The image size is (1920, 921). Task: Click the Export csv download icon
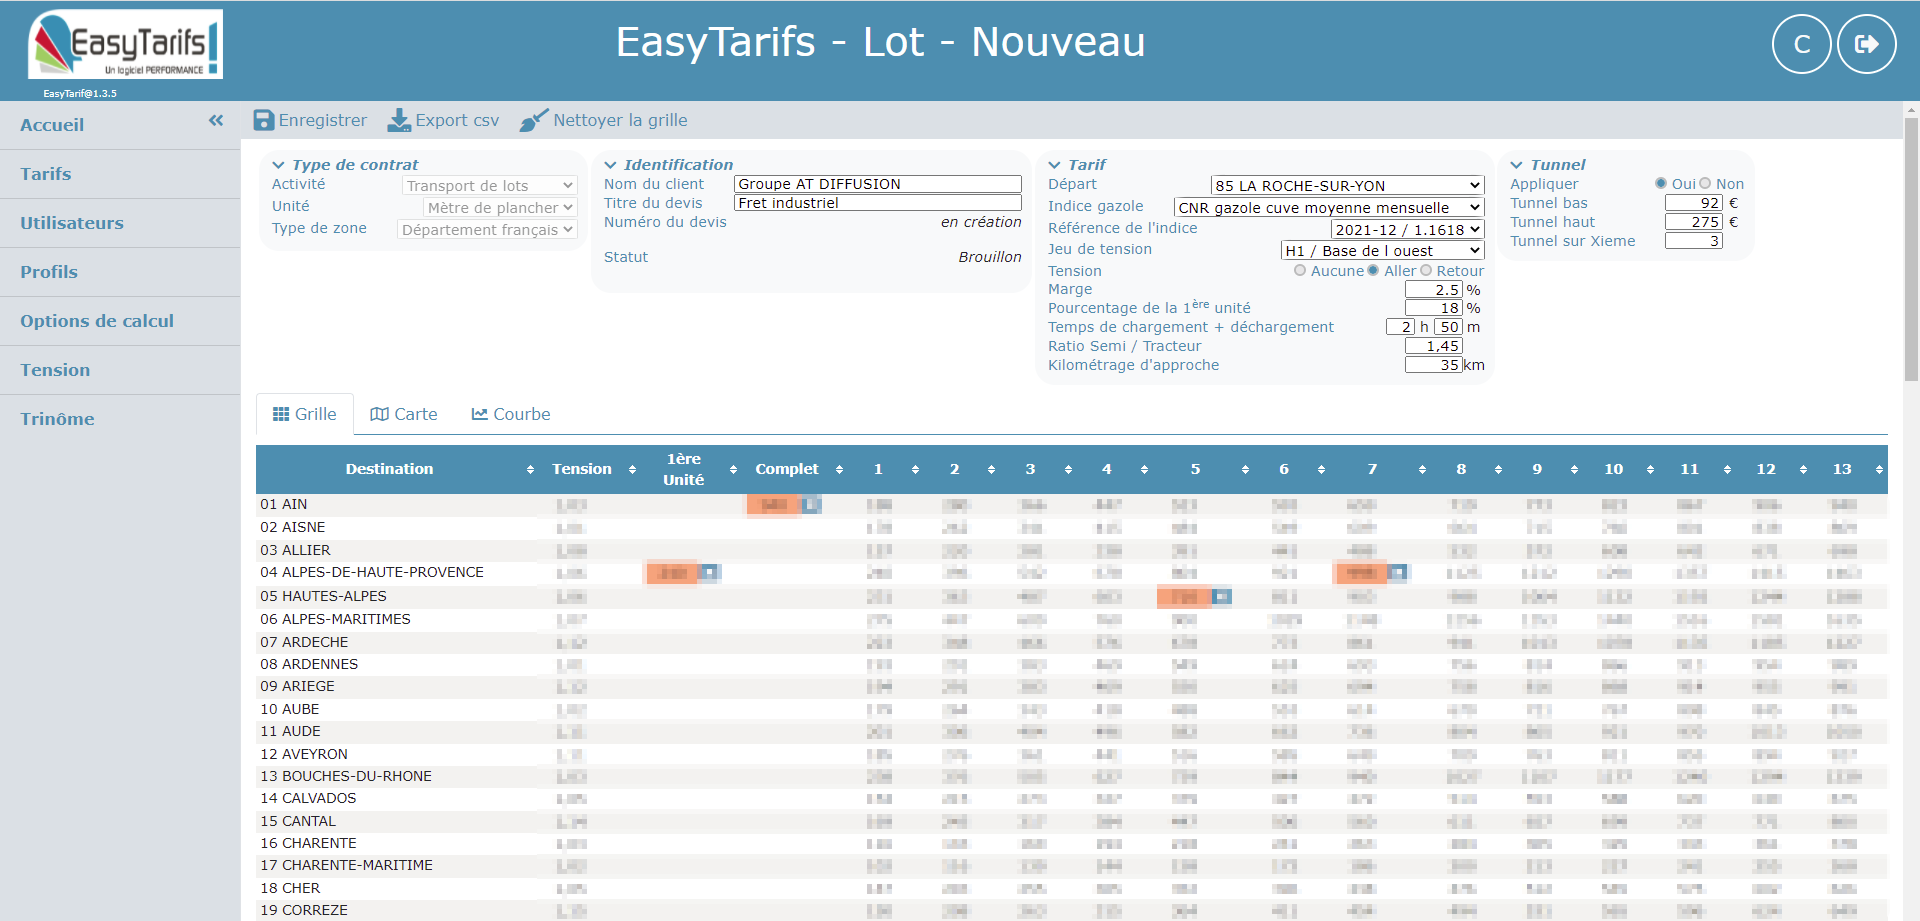pos(399,121)
